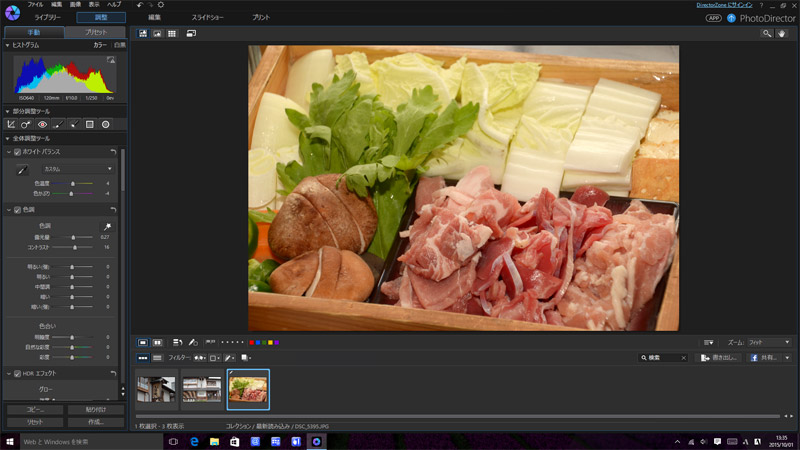Screen dimensions: 800x450
Task: Click the white balance eyedropper icon
Action: tap(22, 169)
